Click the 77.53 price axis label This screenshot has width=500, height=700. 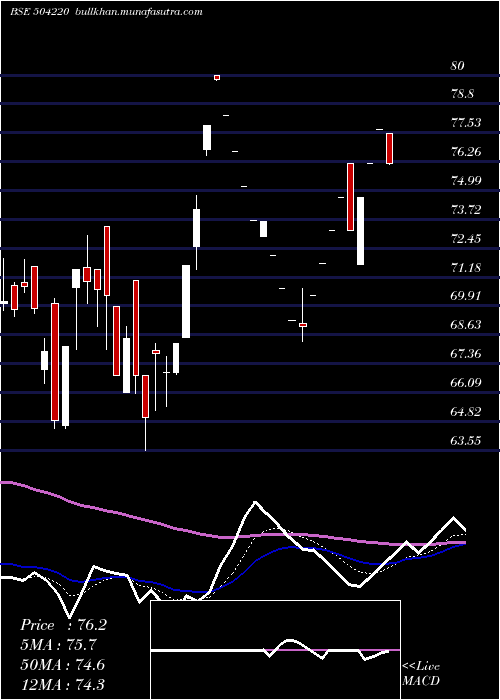point(466,123)
